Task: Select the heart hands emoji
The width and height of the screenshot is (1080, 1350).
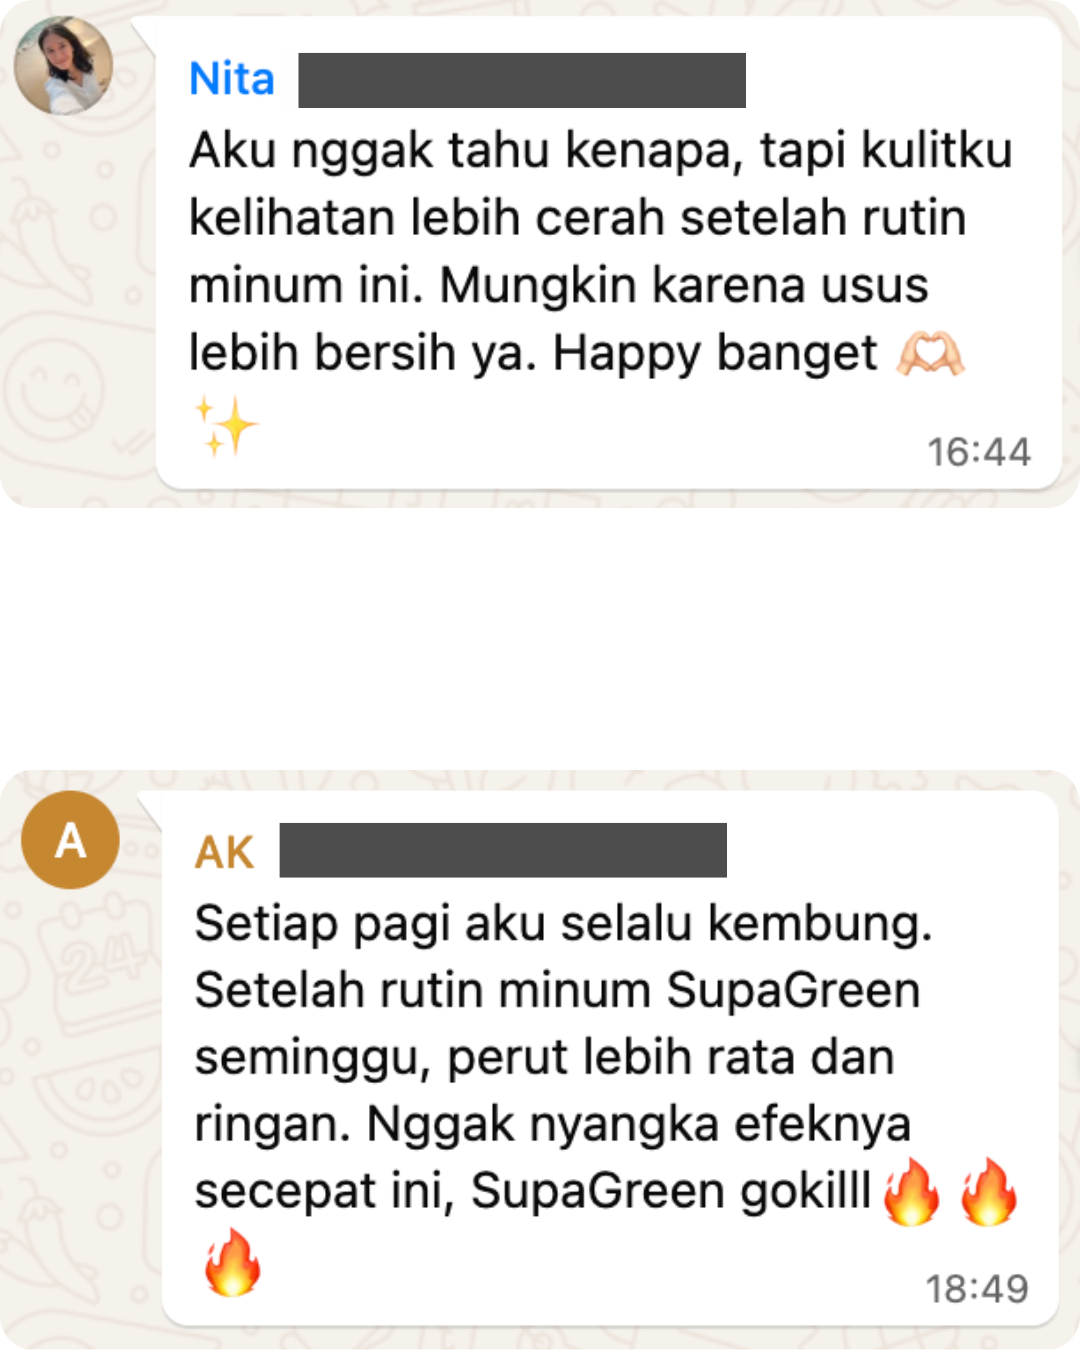Action: pyautogui.click(x=930, y=354)
